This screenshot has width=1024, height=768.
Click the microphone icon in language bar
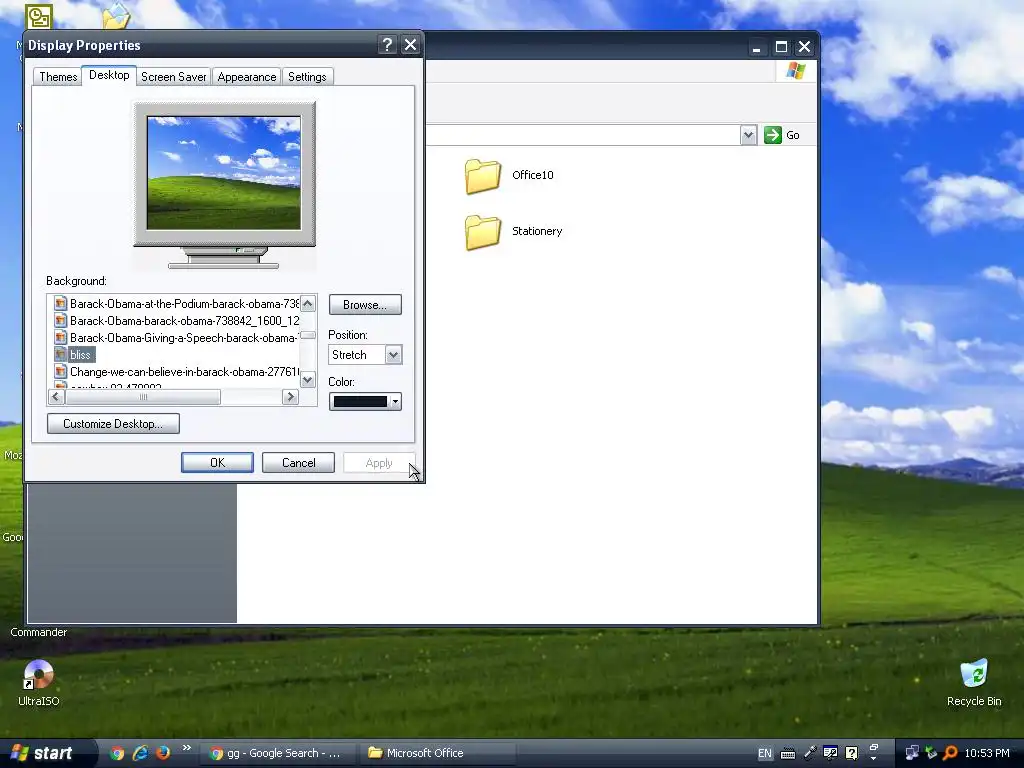[810, 754]
